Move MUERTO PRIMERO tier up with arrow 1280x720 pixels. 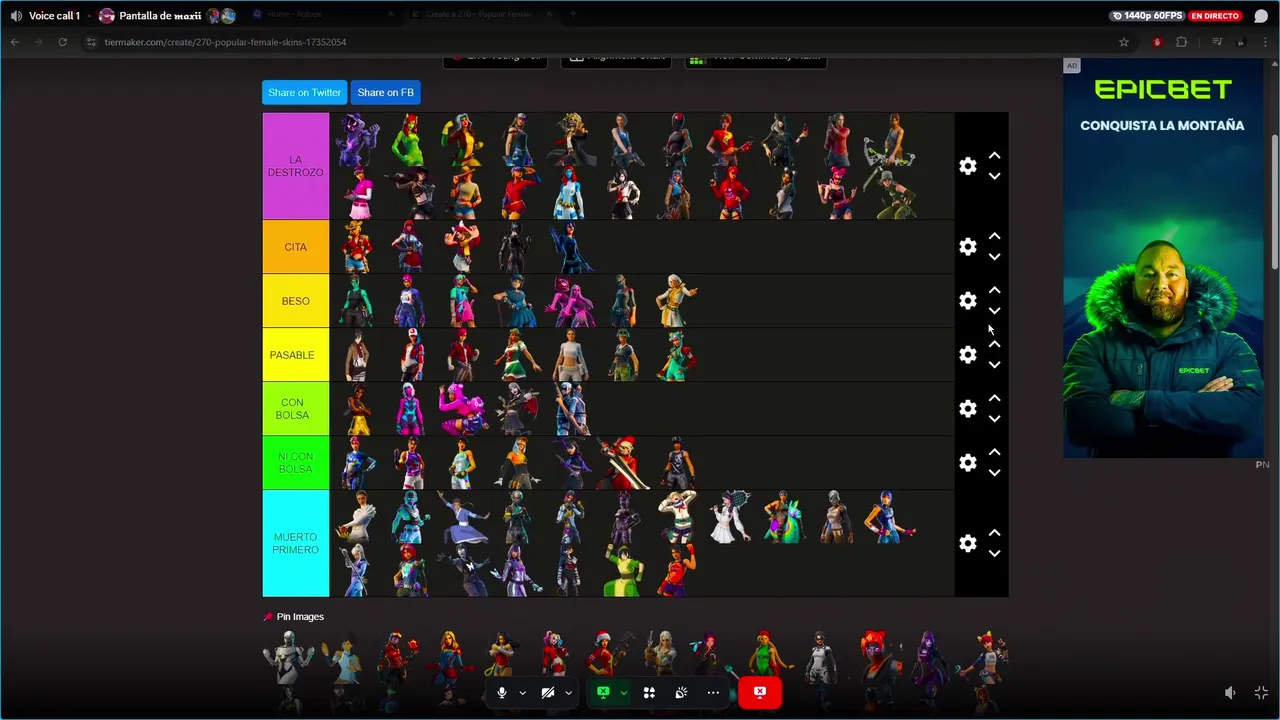pos(994,533)
